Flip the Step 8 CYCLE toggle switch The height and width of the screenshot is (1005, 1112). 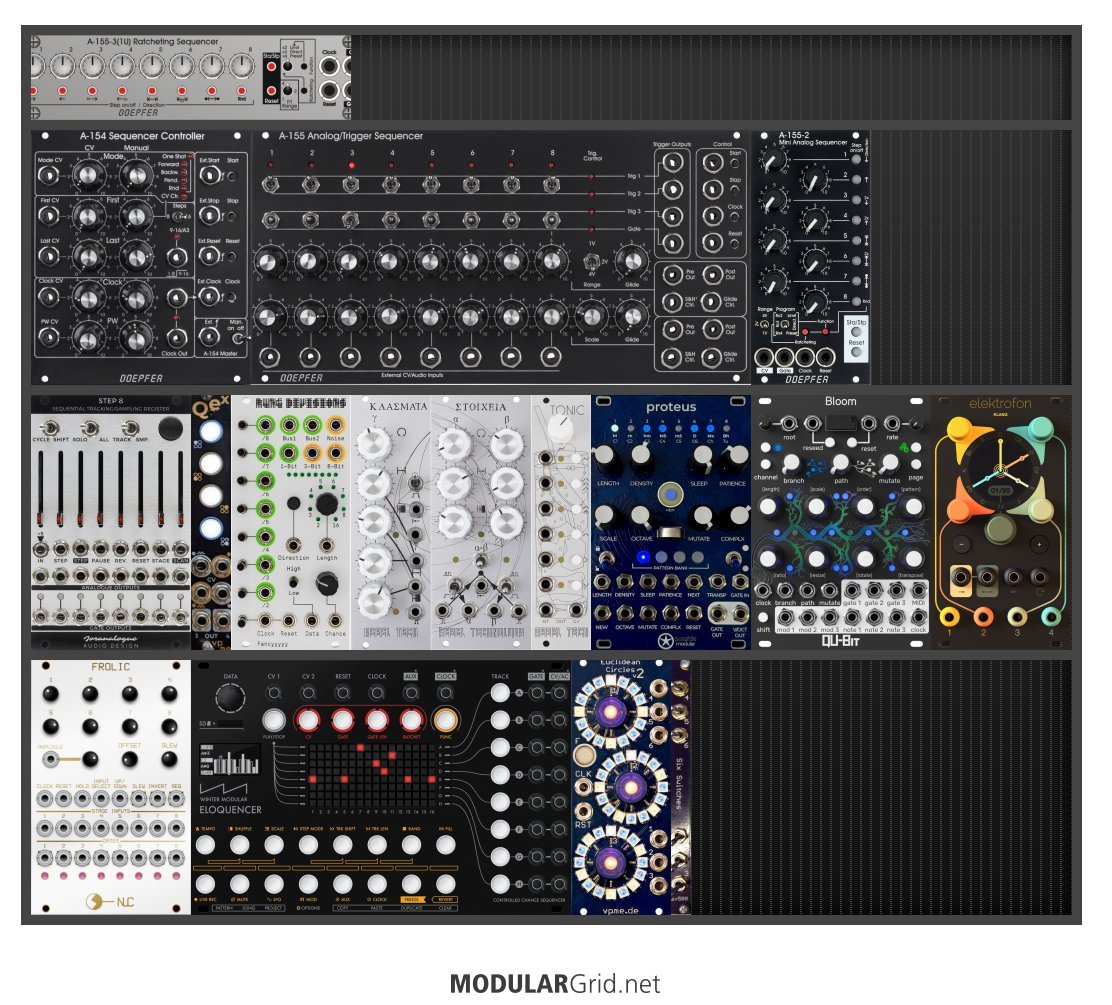50,428
